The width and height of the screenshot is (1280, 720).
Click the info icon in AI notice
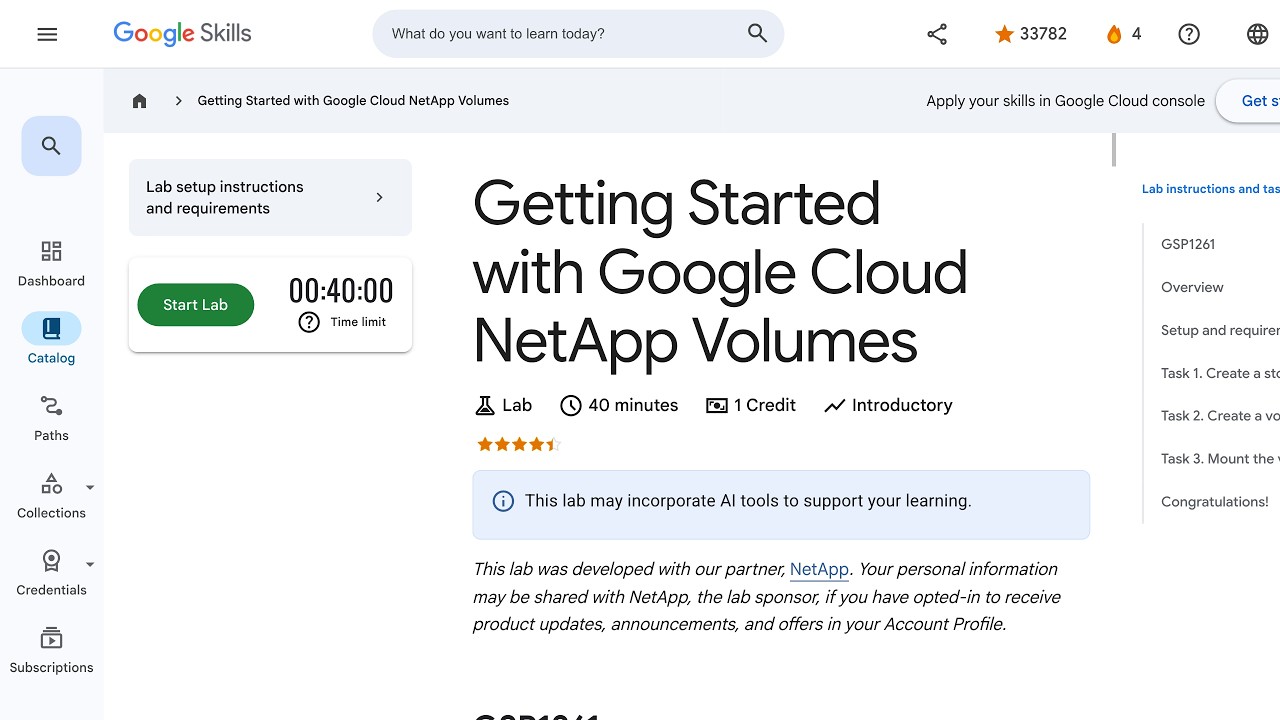[x=503, y=501]
